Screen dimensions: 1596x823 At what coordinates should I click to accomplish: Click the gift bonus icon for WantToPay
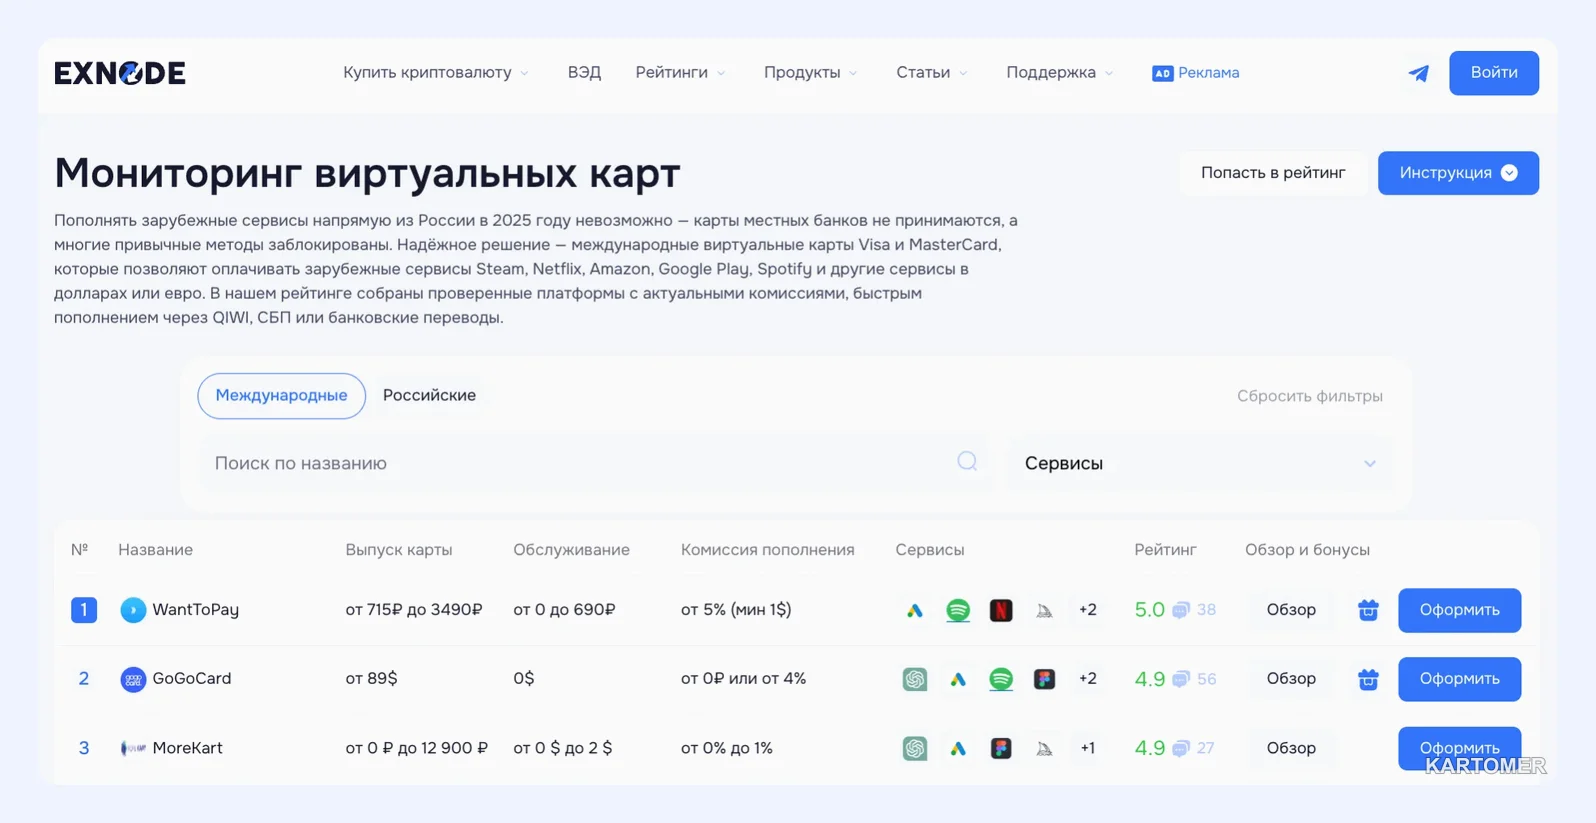(1368, 610)
